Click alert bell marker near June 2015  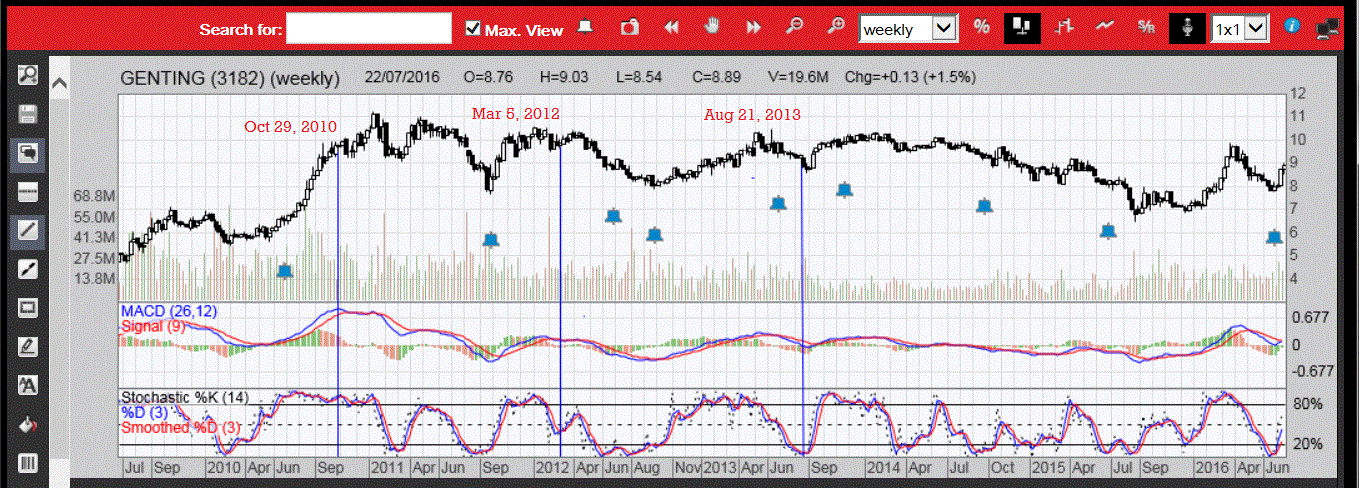pyautogui.click(x=1108, y=231)
